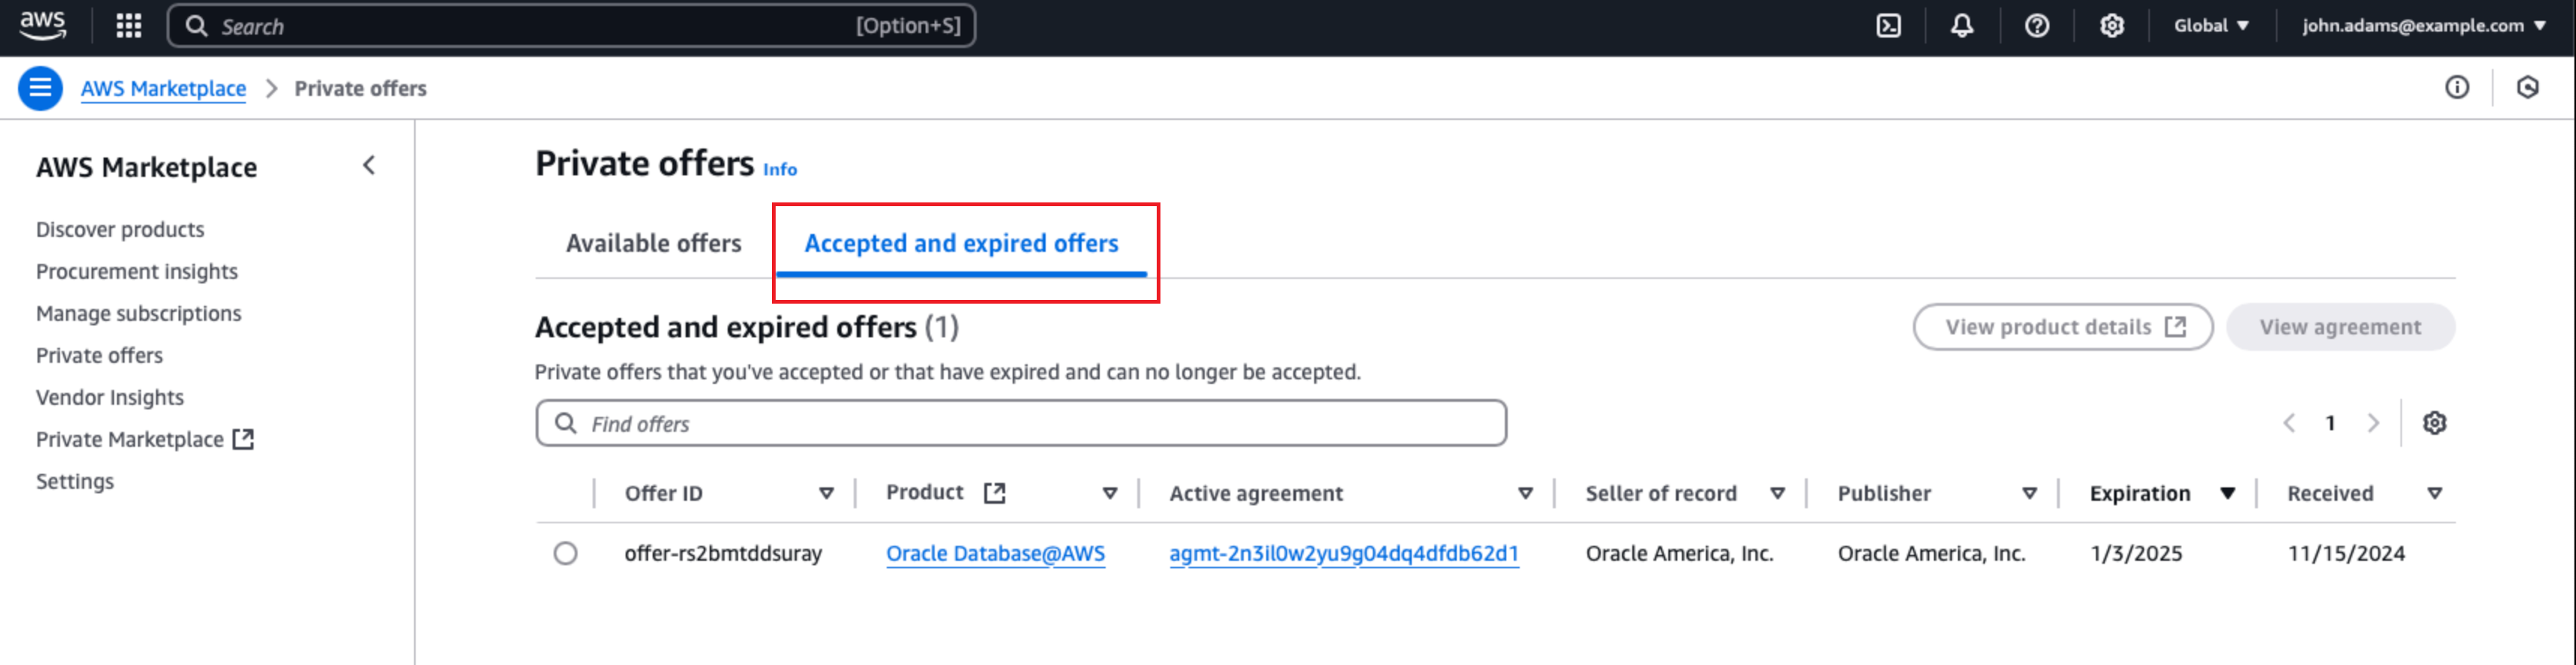Collapse the AWS Marketplace side panel

point(369,166)
